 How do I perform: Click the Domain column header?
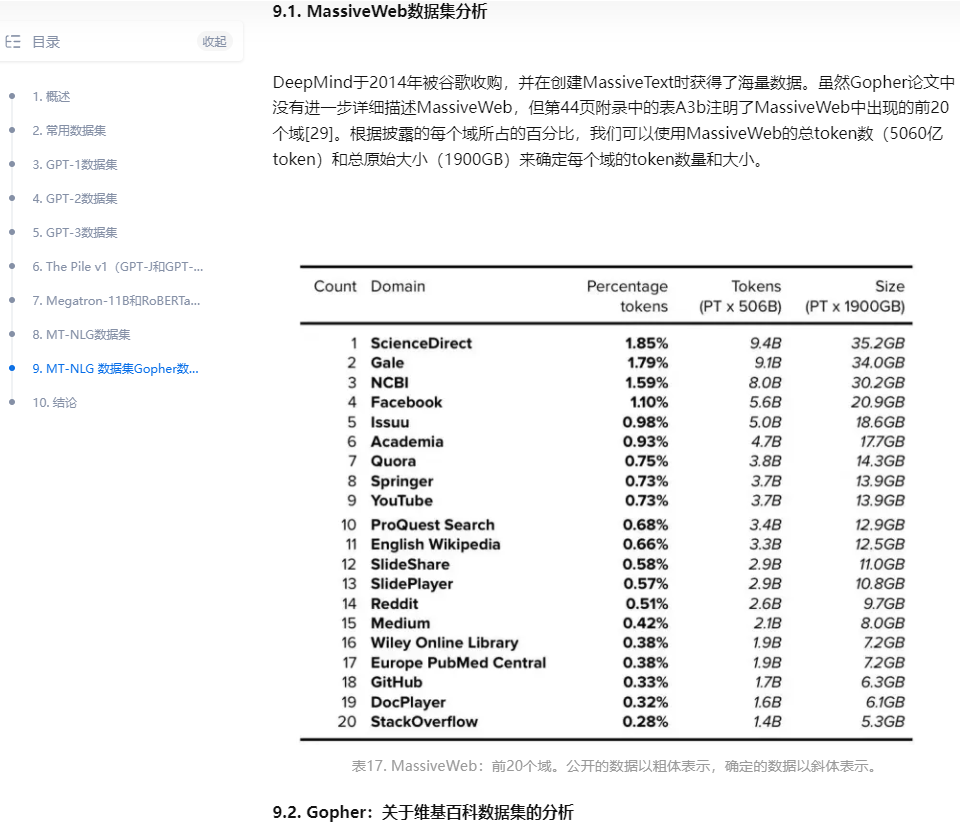398,286
